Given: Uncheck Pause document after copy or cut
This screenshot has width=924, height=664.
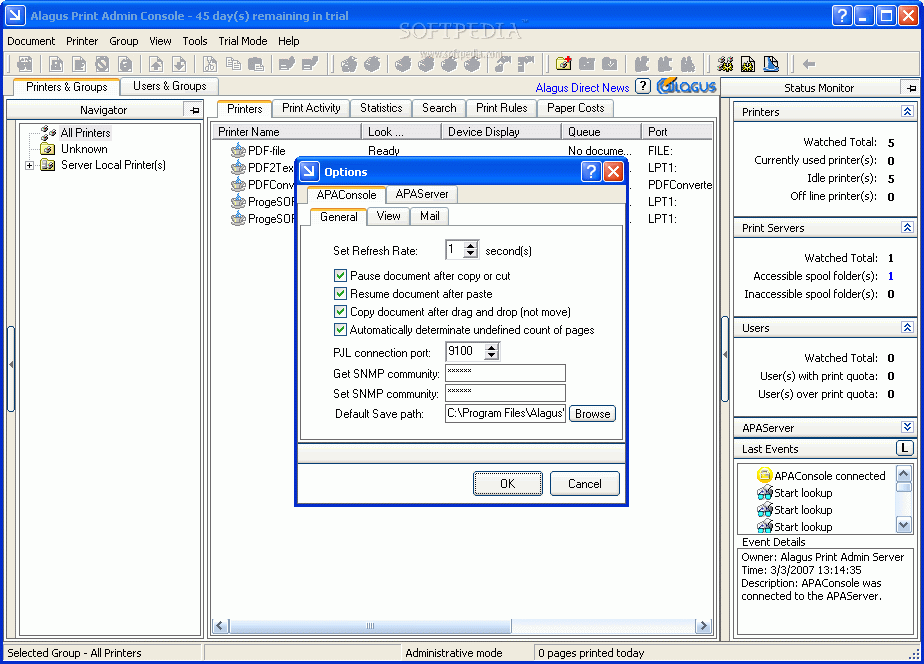Looking at the screenshot, I should coord(340,275).
